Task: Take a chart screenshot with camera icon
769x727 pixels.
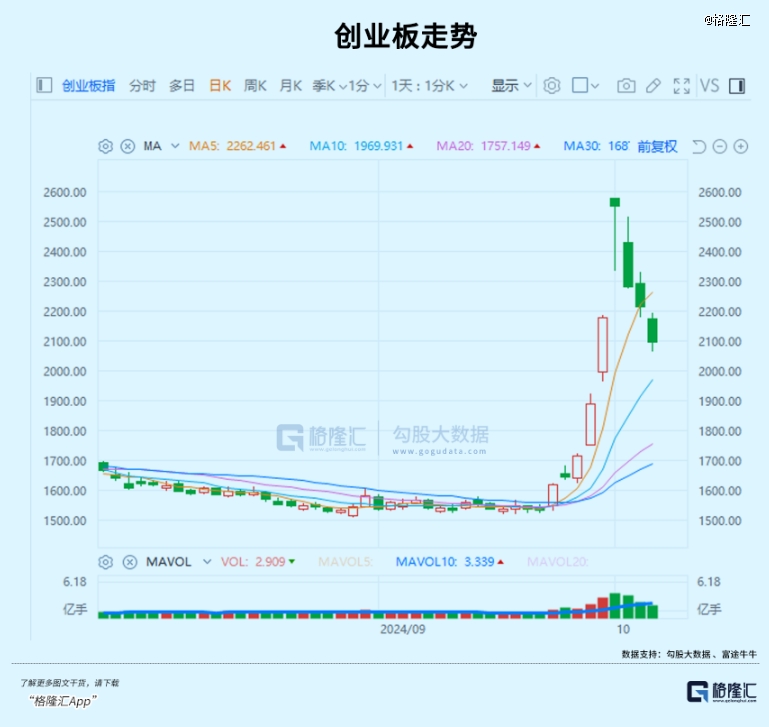Action: click(x=626, y=86)
